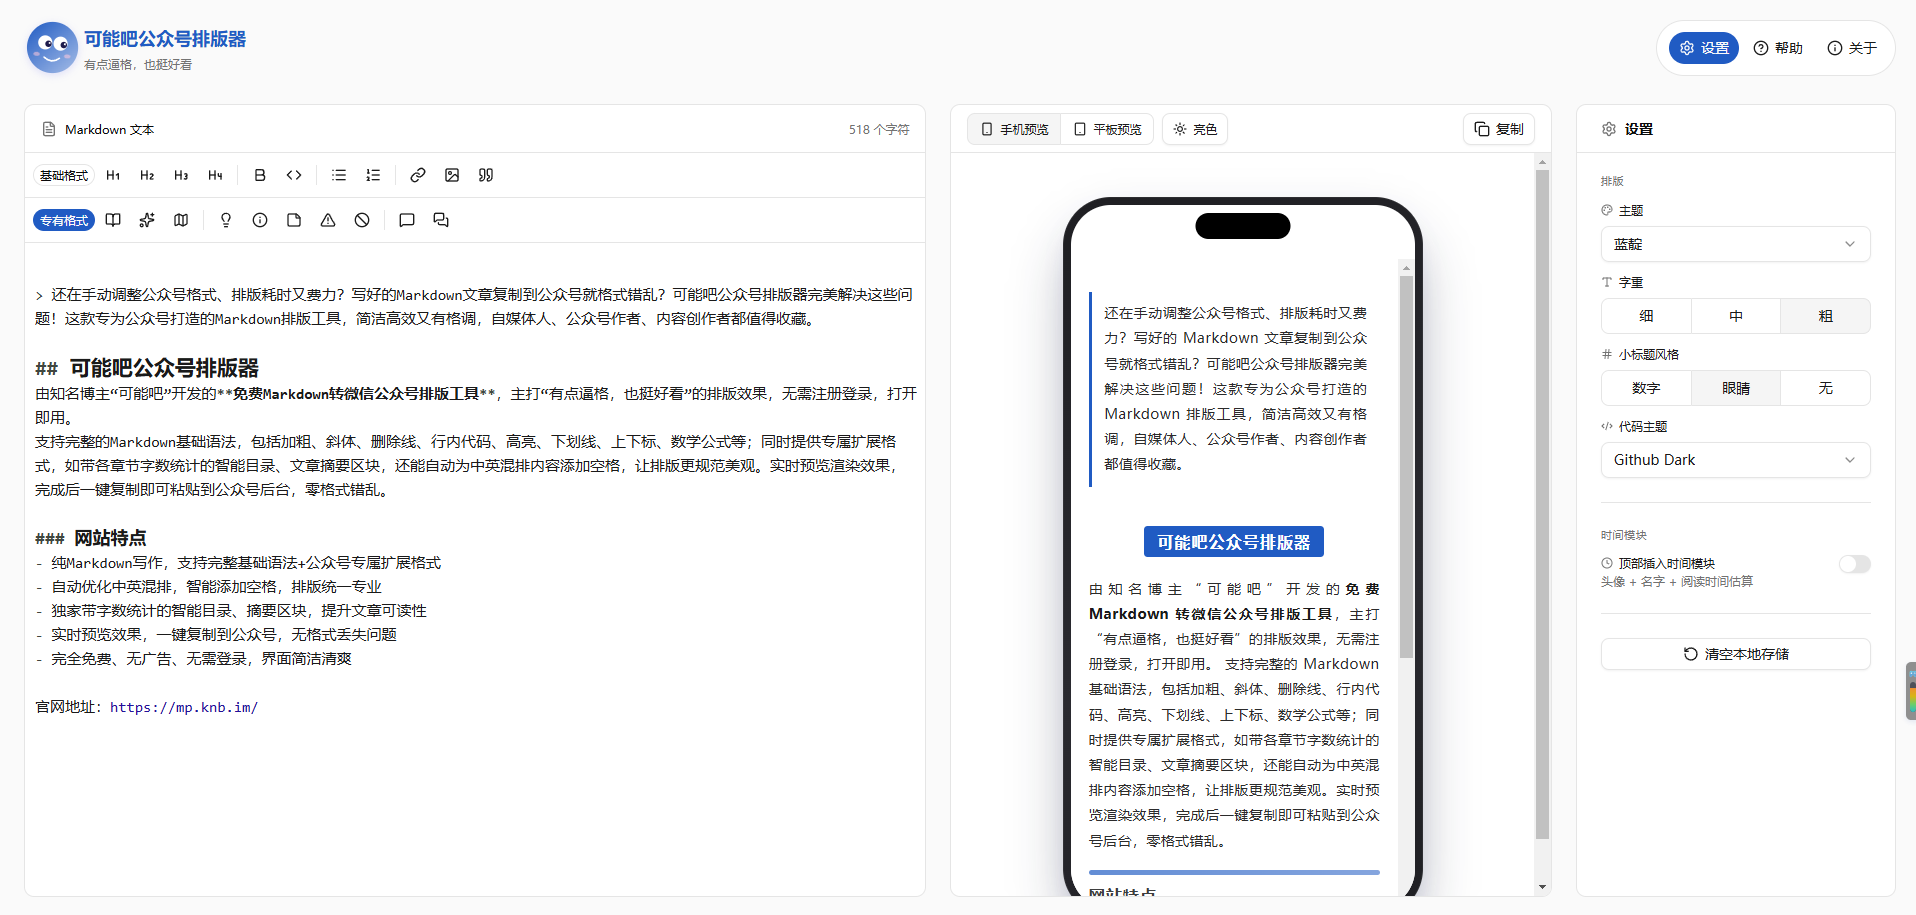Apply bold formatting with the B icon

(x=260, y=175)
